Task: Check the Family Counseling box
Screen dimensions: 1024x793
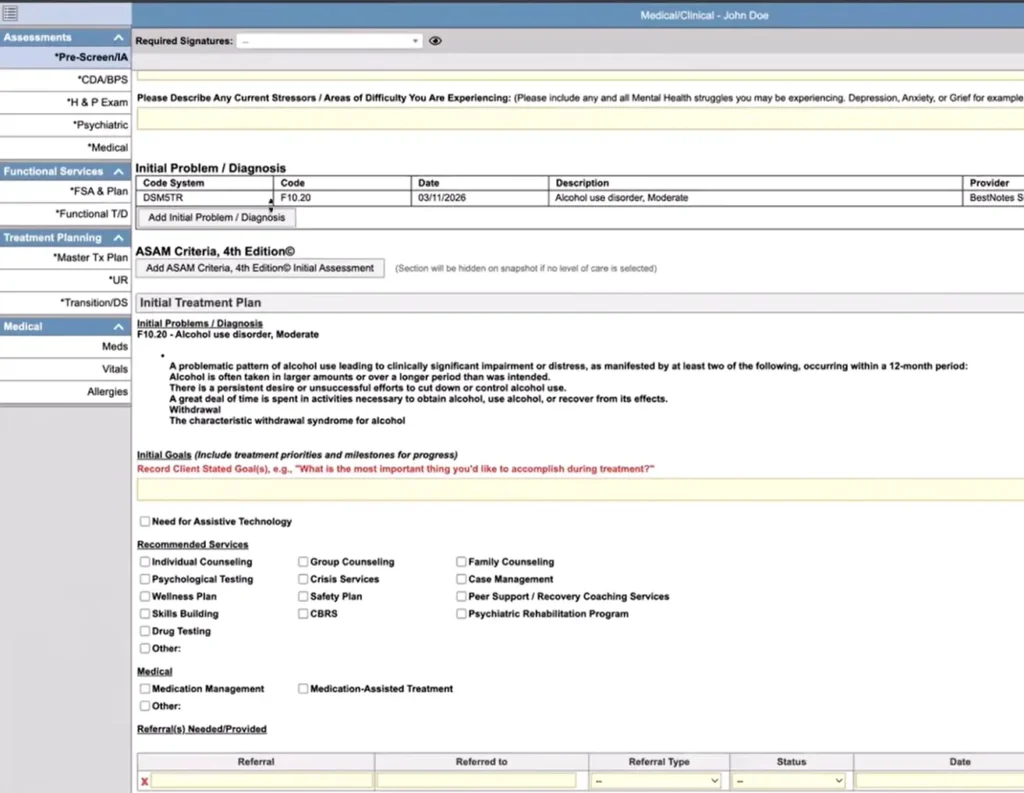Action: [461, 562]
